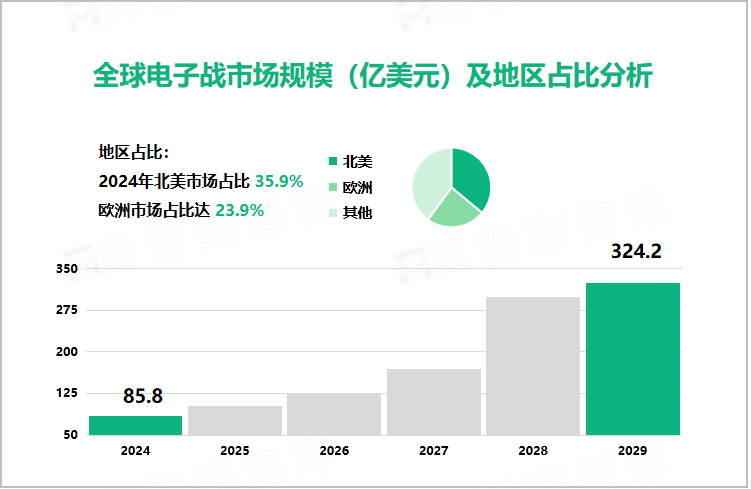The image size is (751, 489).
Task: Click the 2024 x-axis label
Action: 136,451
